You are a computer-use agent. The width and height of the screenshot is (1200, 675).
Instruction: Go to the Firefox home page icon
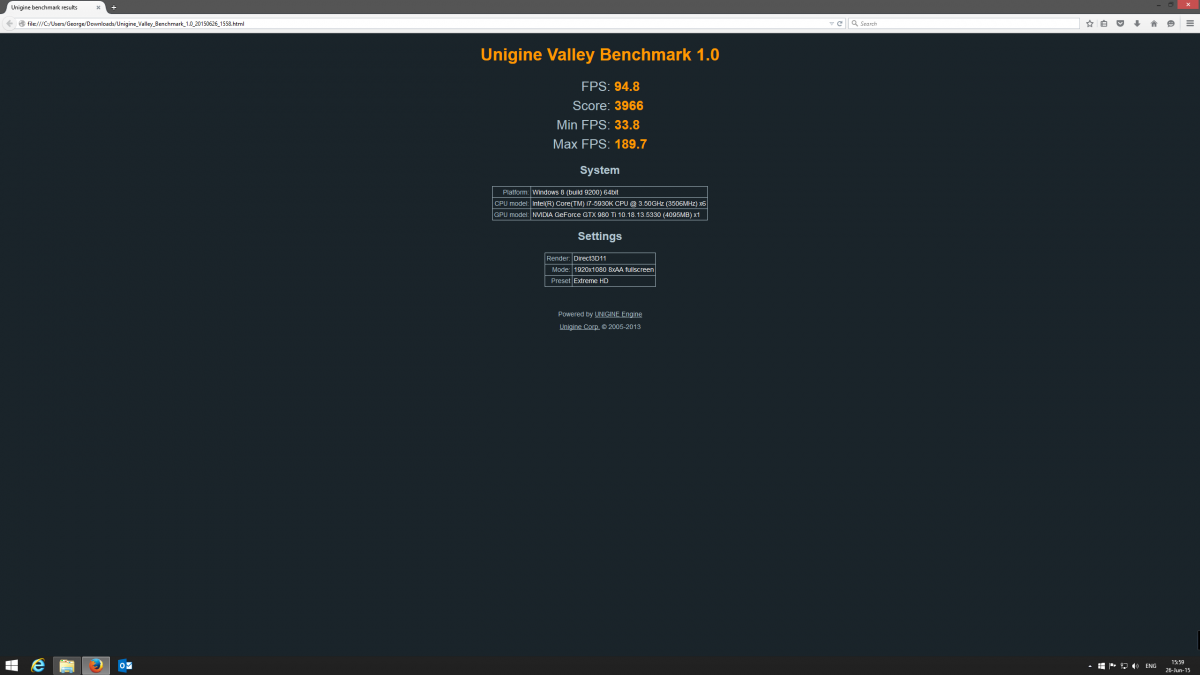1154,23
